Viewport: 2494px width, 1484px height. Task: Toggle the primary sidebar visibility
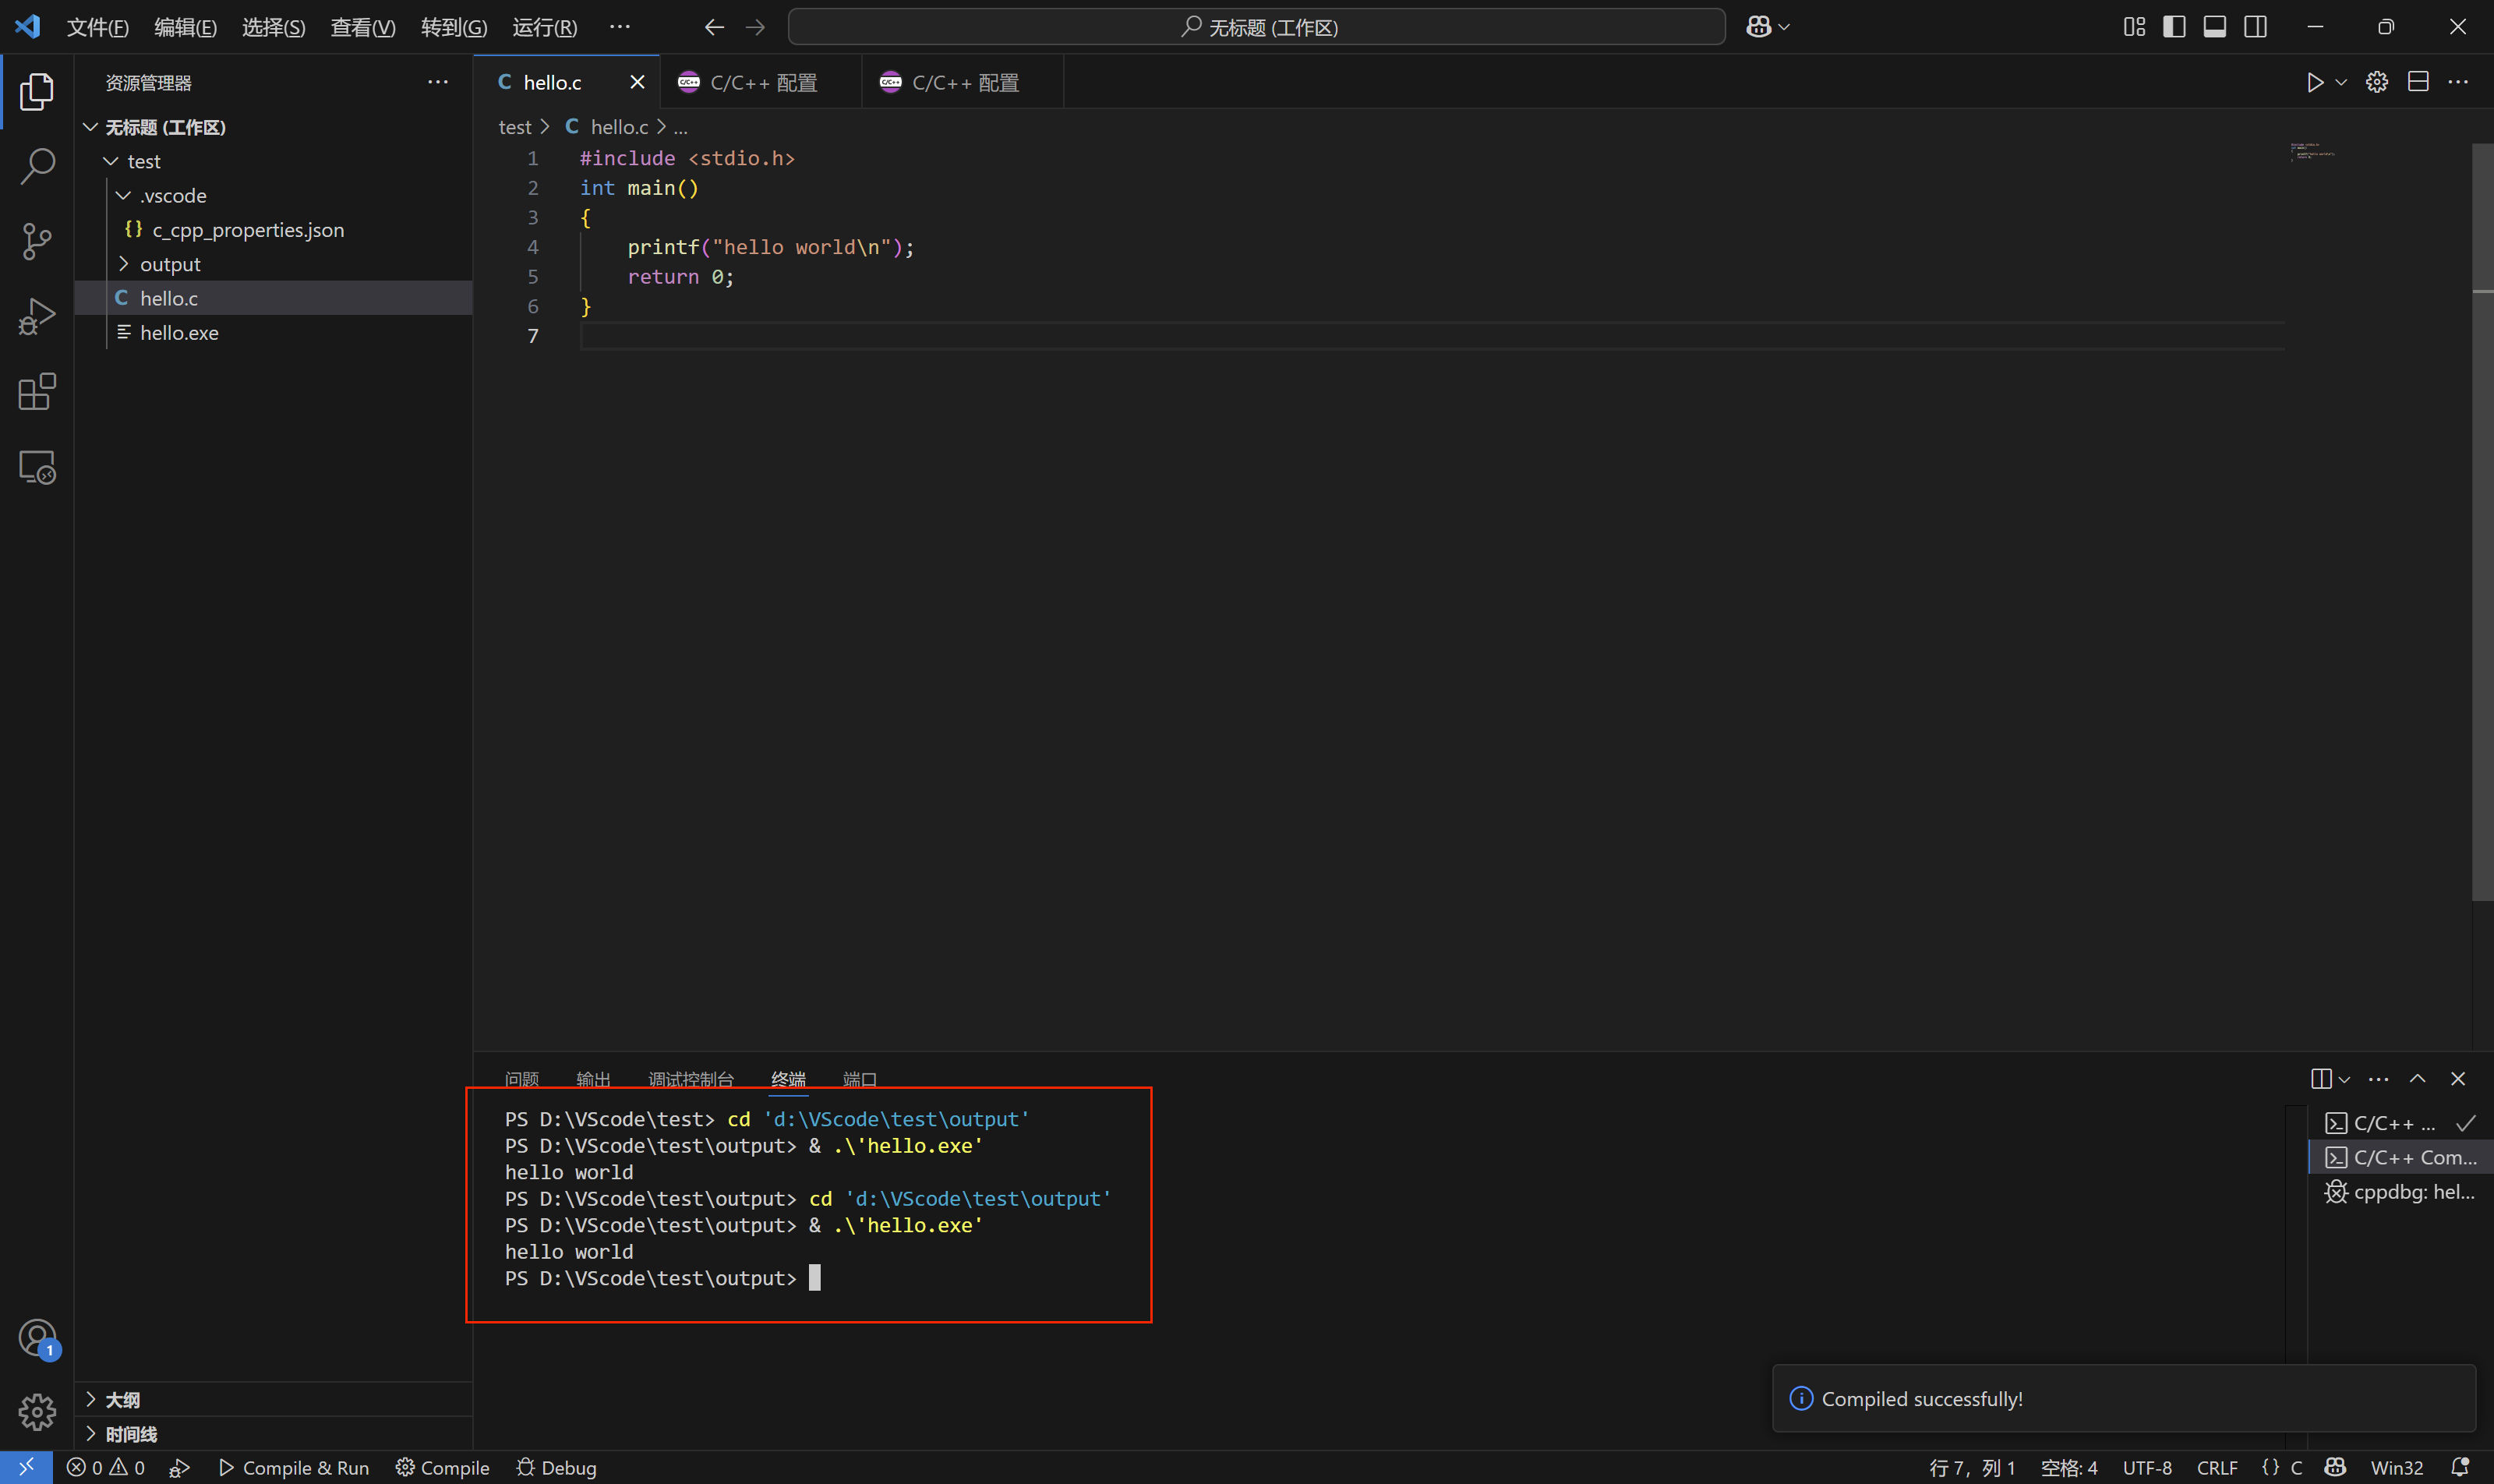click(x=2175, y=27)
